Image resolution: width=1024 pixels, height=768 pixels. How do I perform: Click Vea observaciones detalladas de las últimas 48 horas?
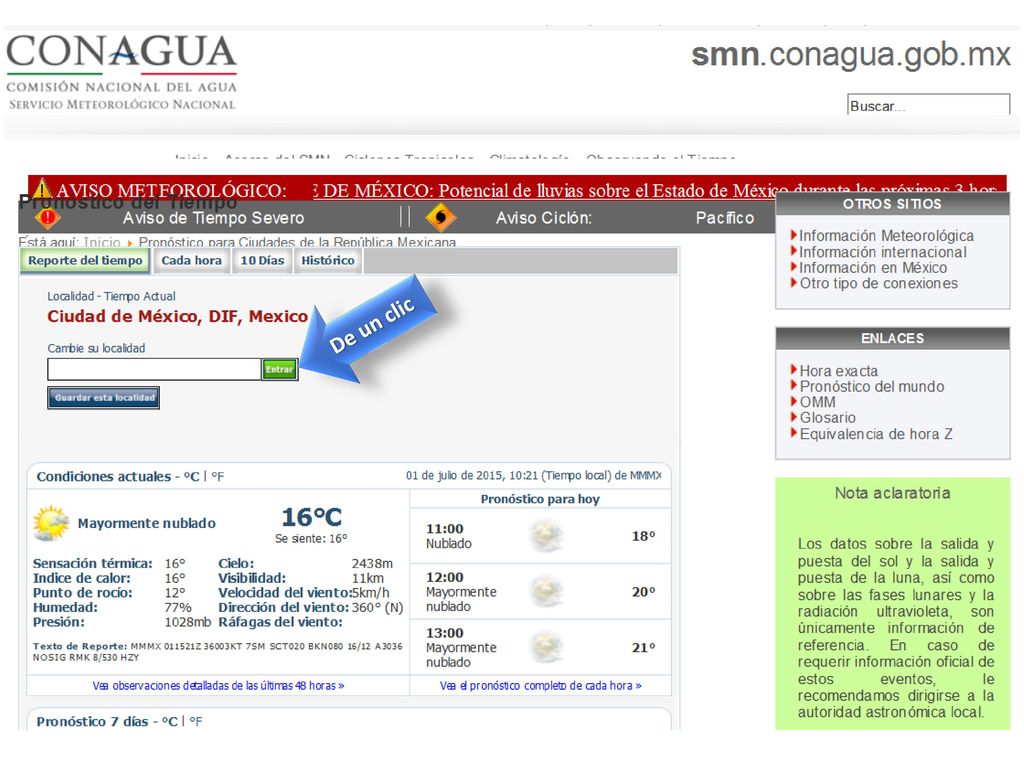coord(218,686)
